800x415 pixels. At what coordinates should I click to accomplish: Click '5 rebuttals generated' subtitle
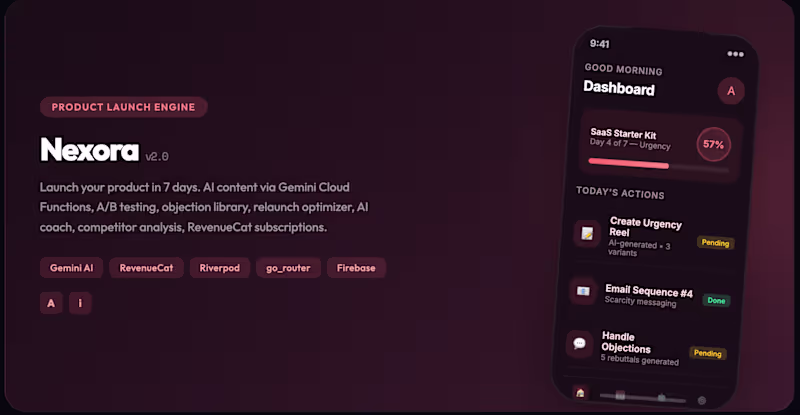pos(639,360)
